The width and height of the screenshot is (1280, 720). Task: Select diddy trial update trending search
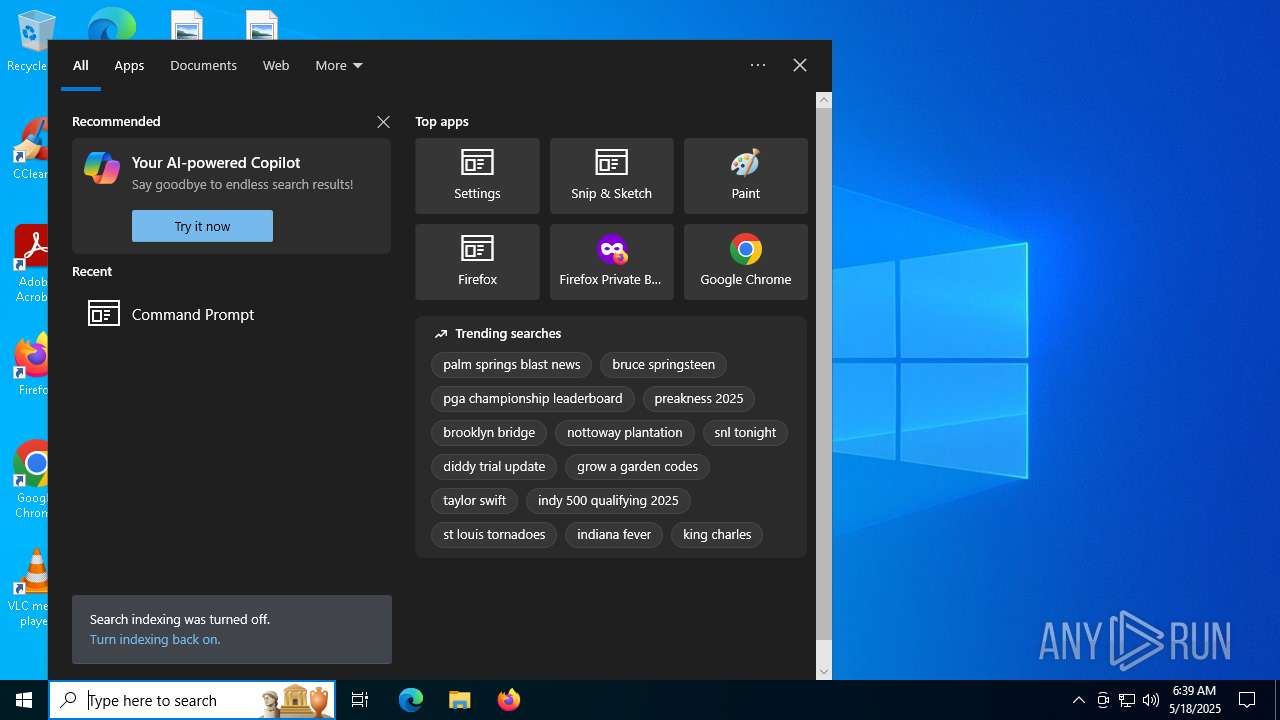pyautogui.click(x=494, y=467)
